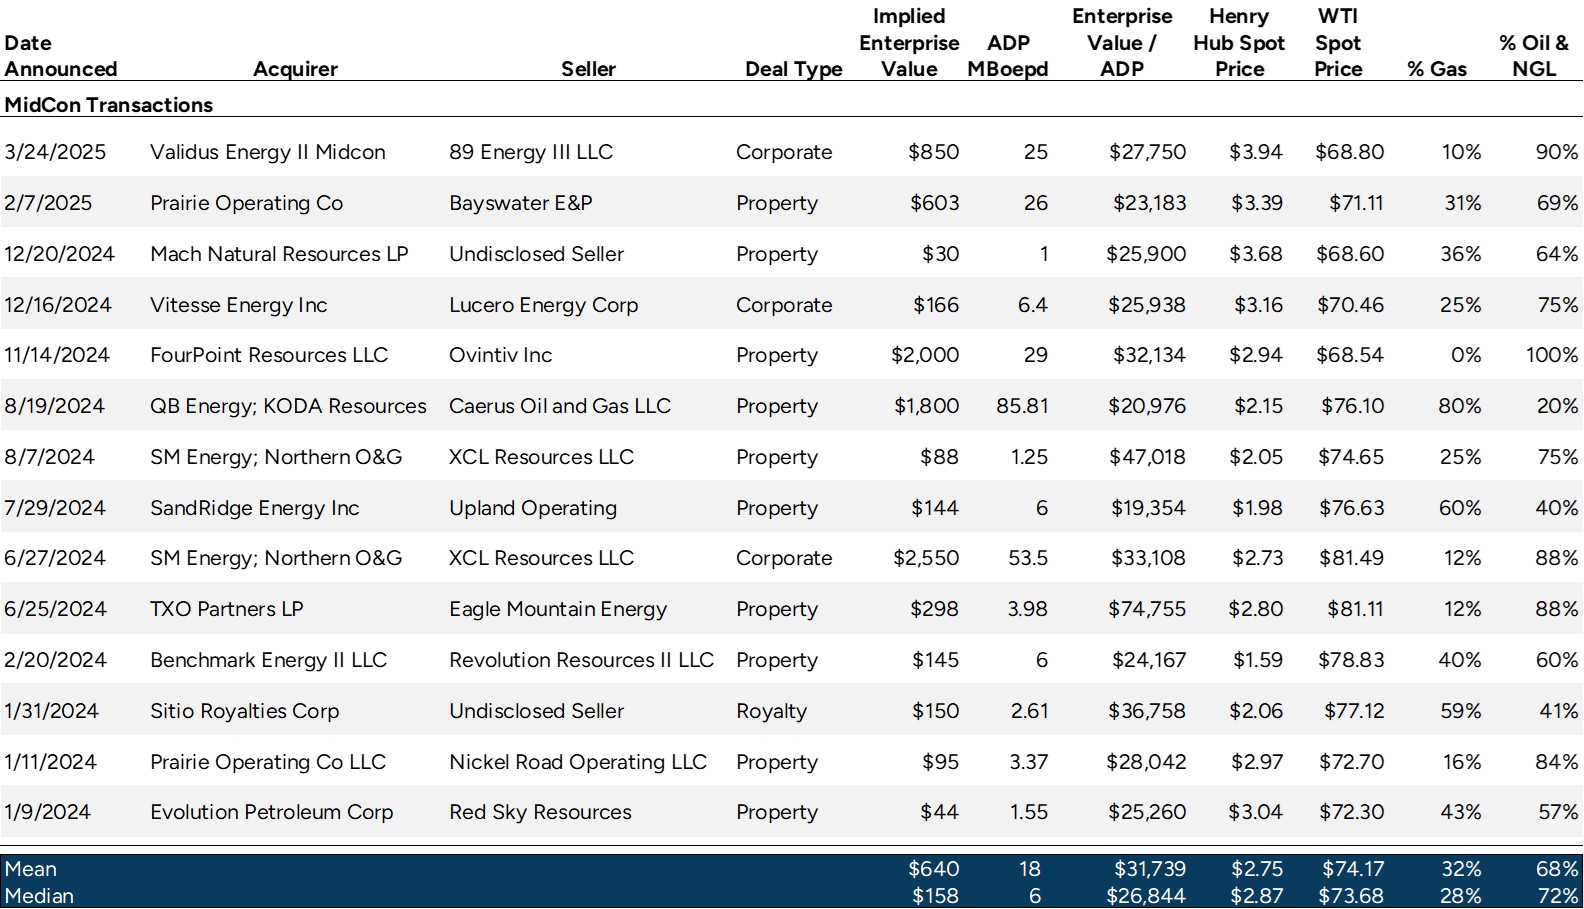Select 'Revolution Resources II LLC' seller cell
The image size is (1584, 909).
click(582, 660)
